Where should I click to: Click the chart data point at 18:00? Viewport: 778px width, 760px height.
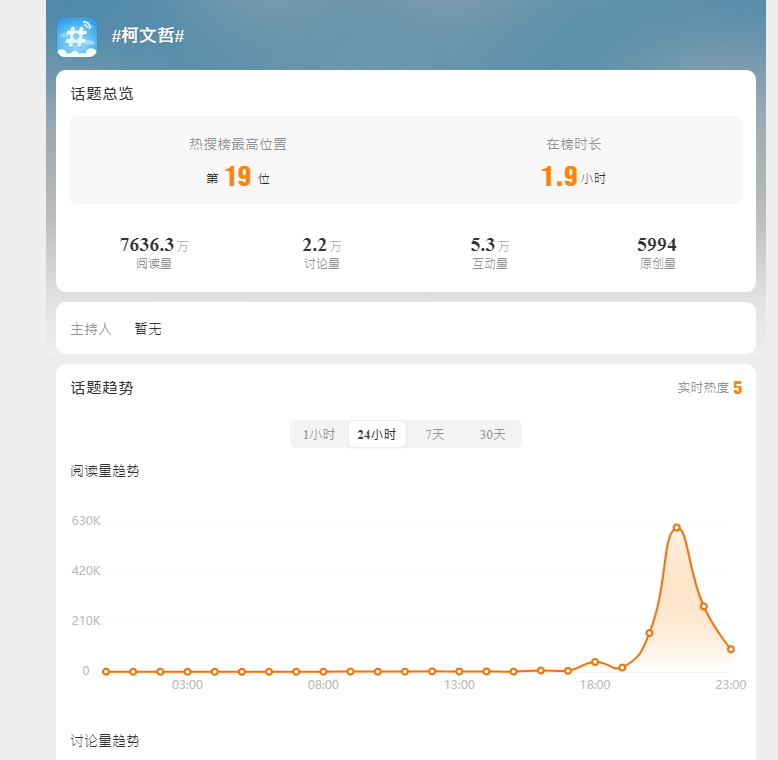click(x=595, y=662)
